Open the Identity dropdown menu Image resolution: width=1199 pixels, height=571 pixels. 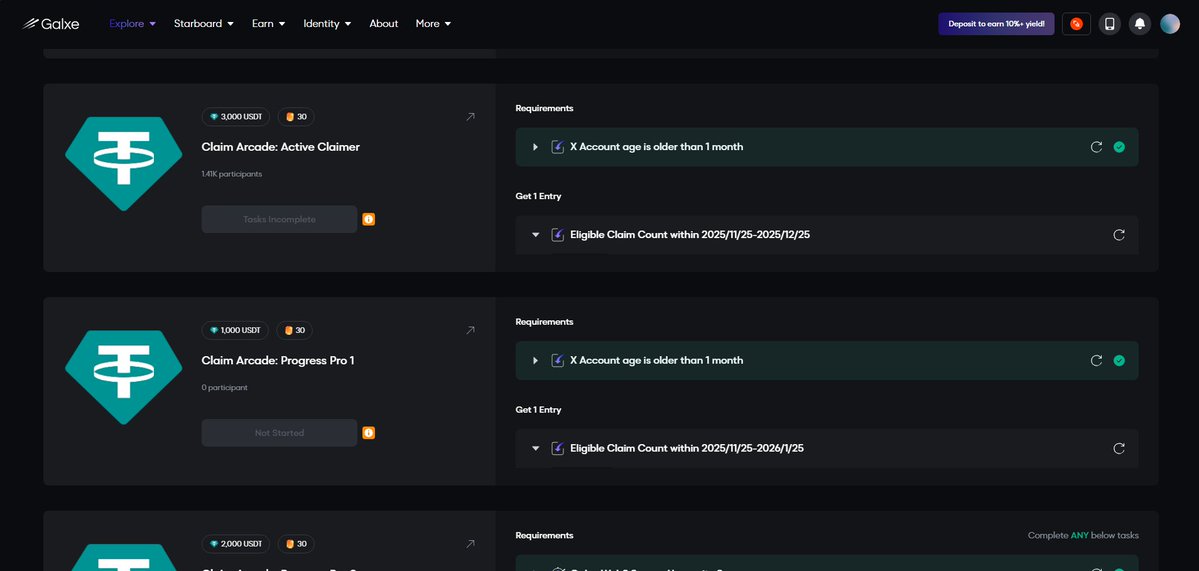tap(327, 24)
